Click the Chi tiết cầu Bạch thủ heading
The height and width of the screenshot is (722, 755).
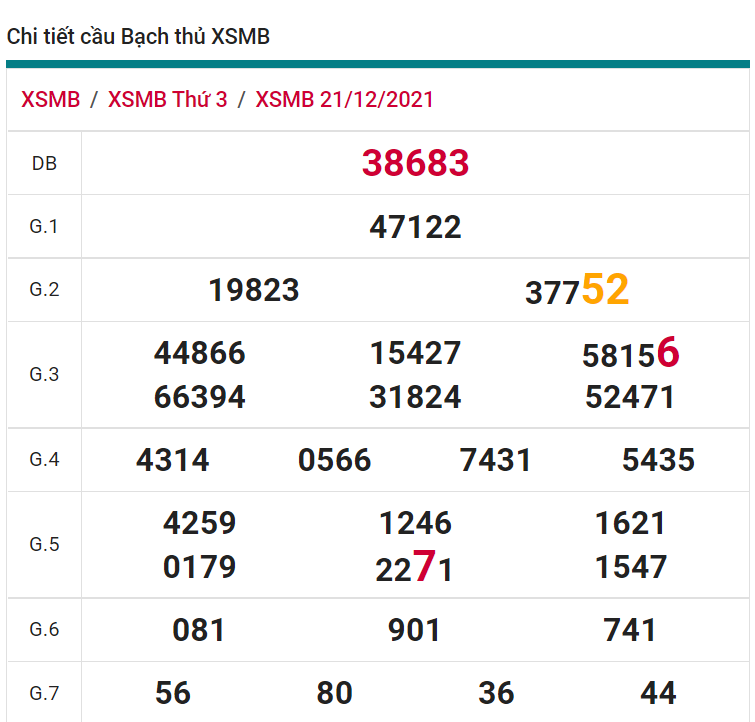click(x=138, y=37)
